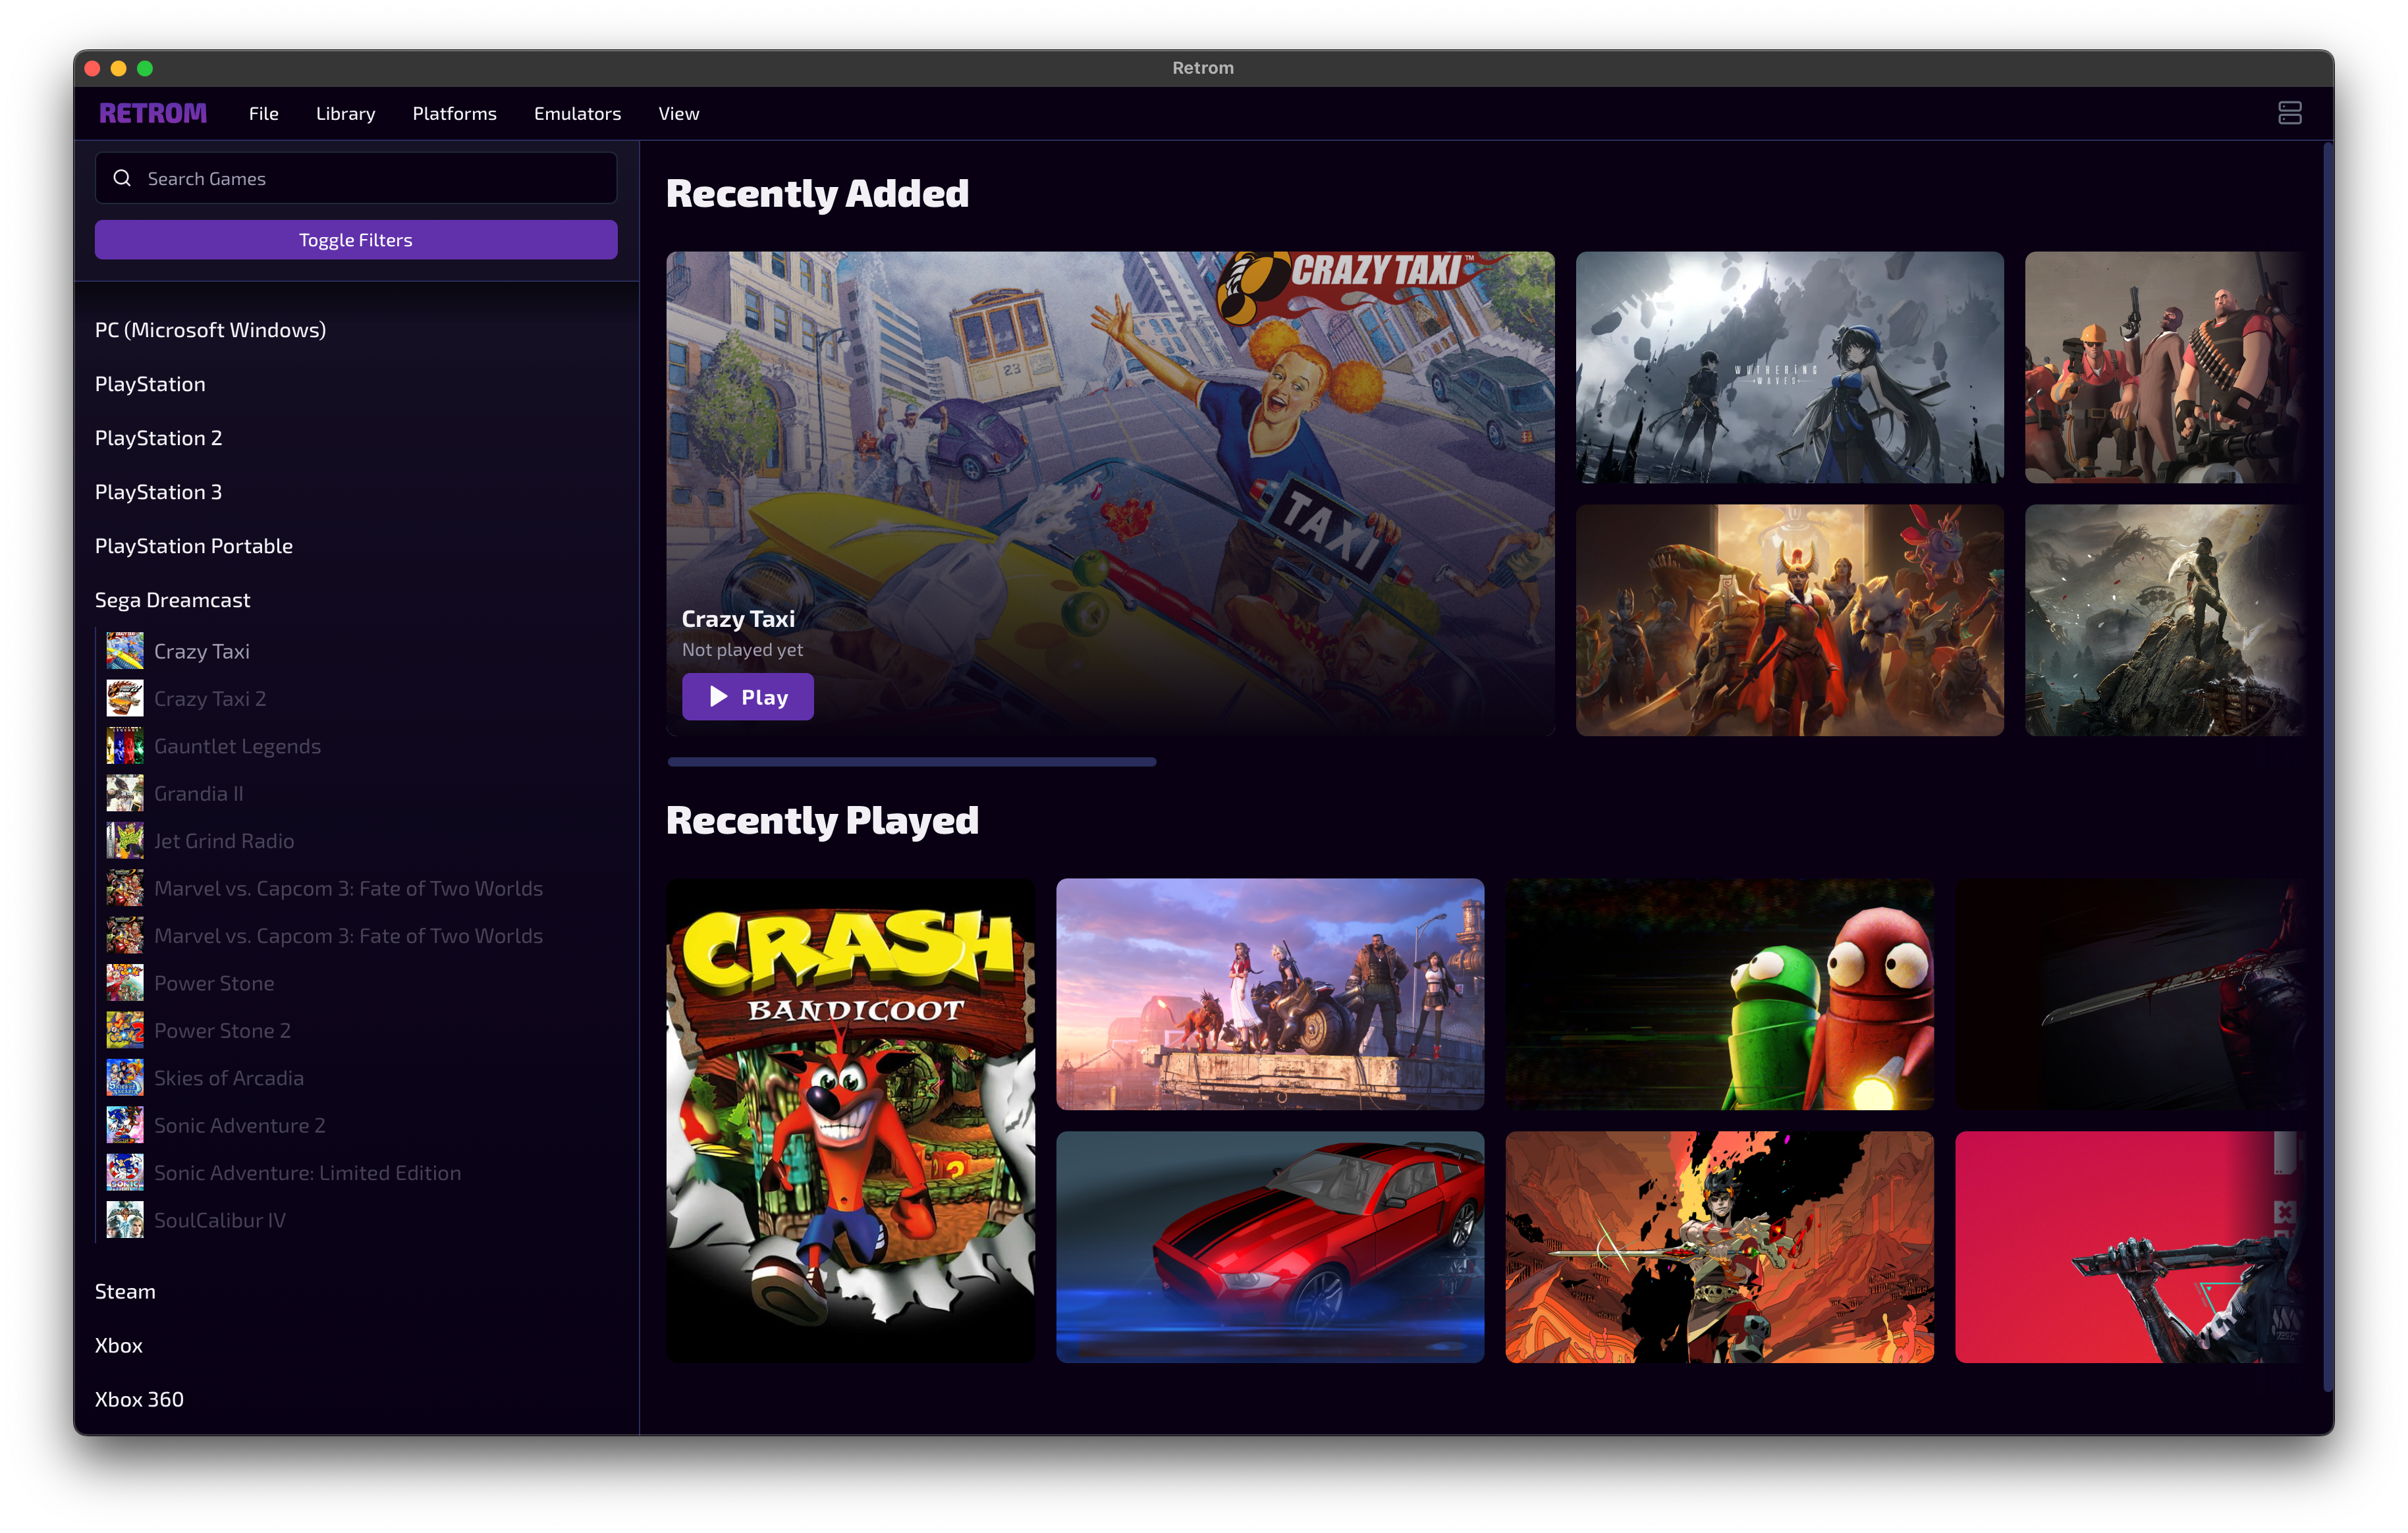This screenshot has height=1533, width=2408.
Task: Expand the PlayStation 3 platform
Action: pos(158,492)
